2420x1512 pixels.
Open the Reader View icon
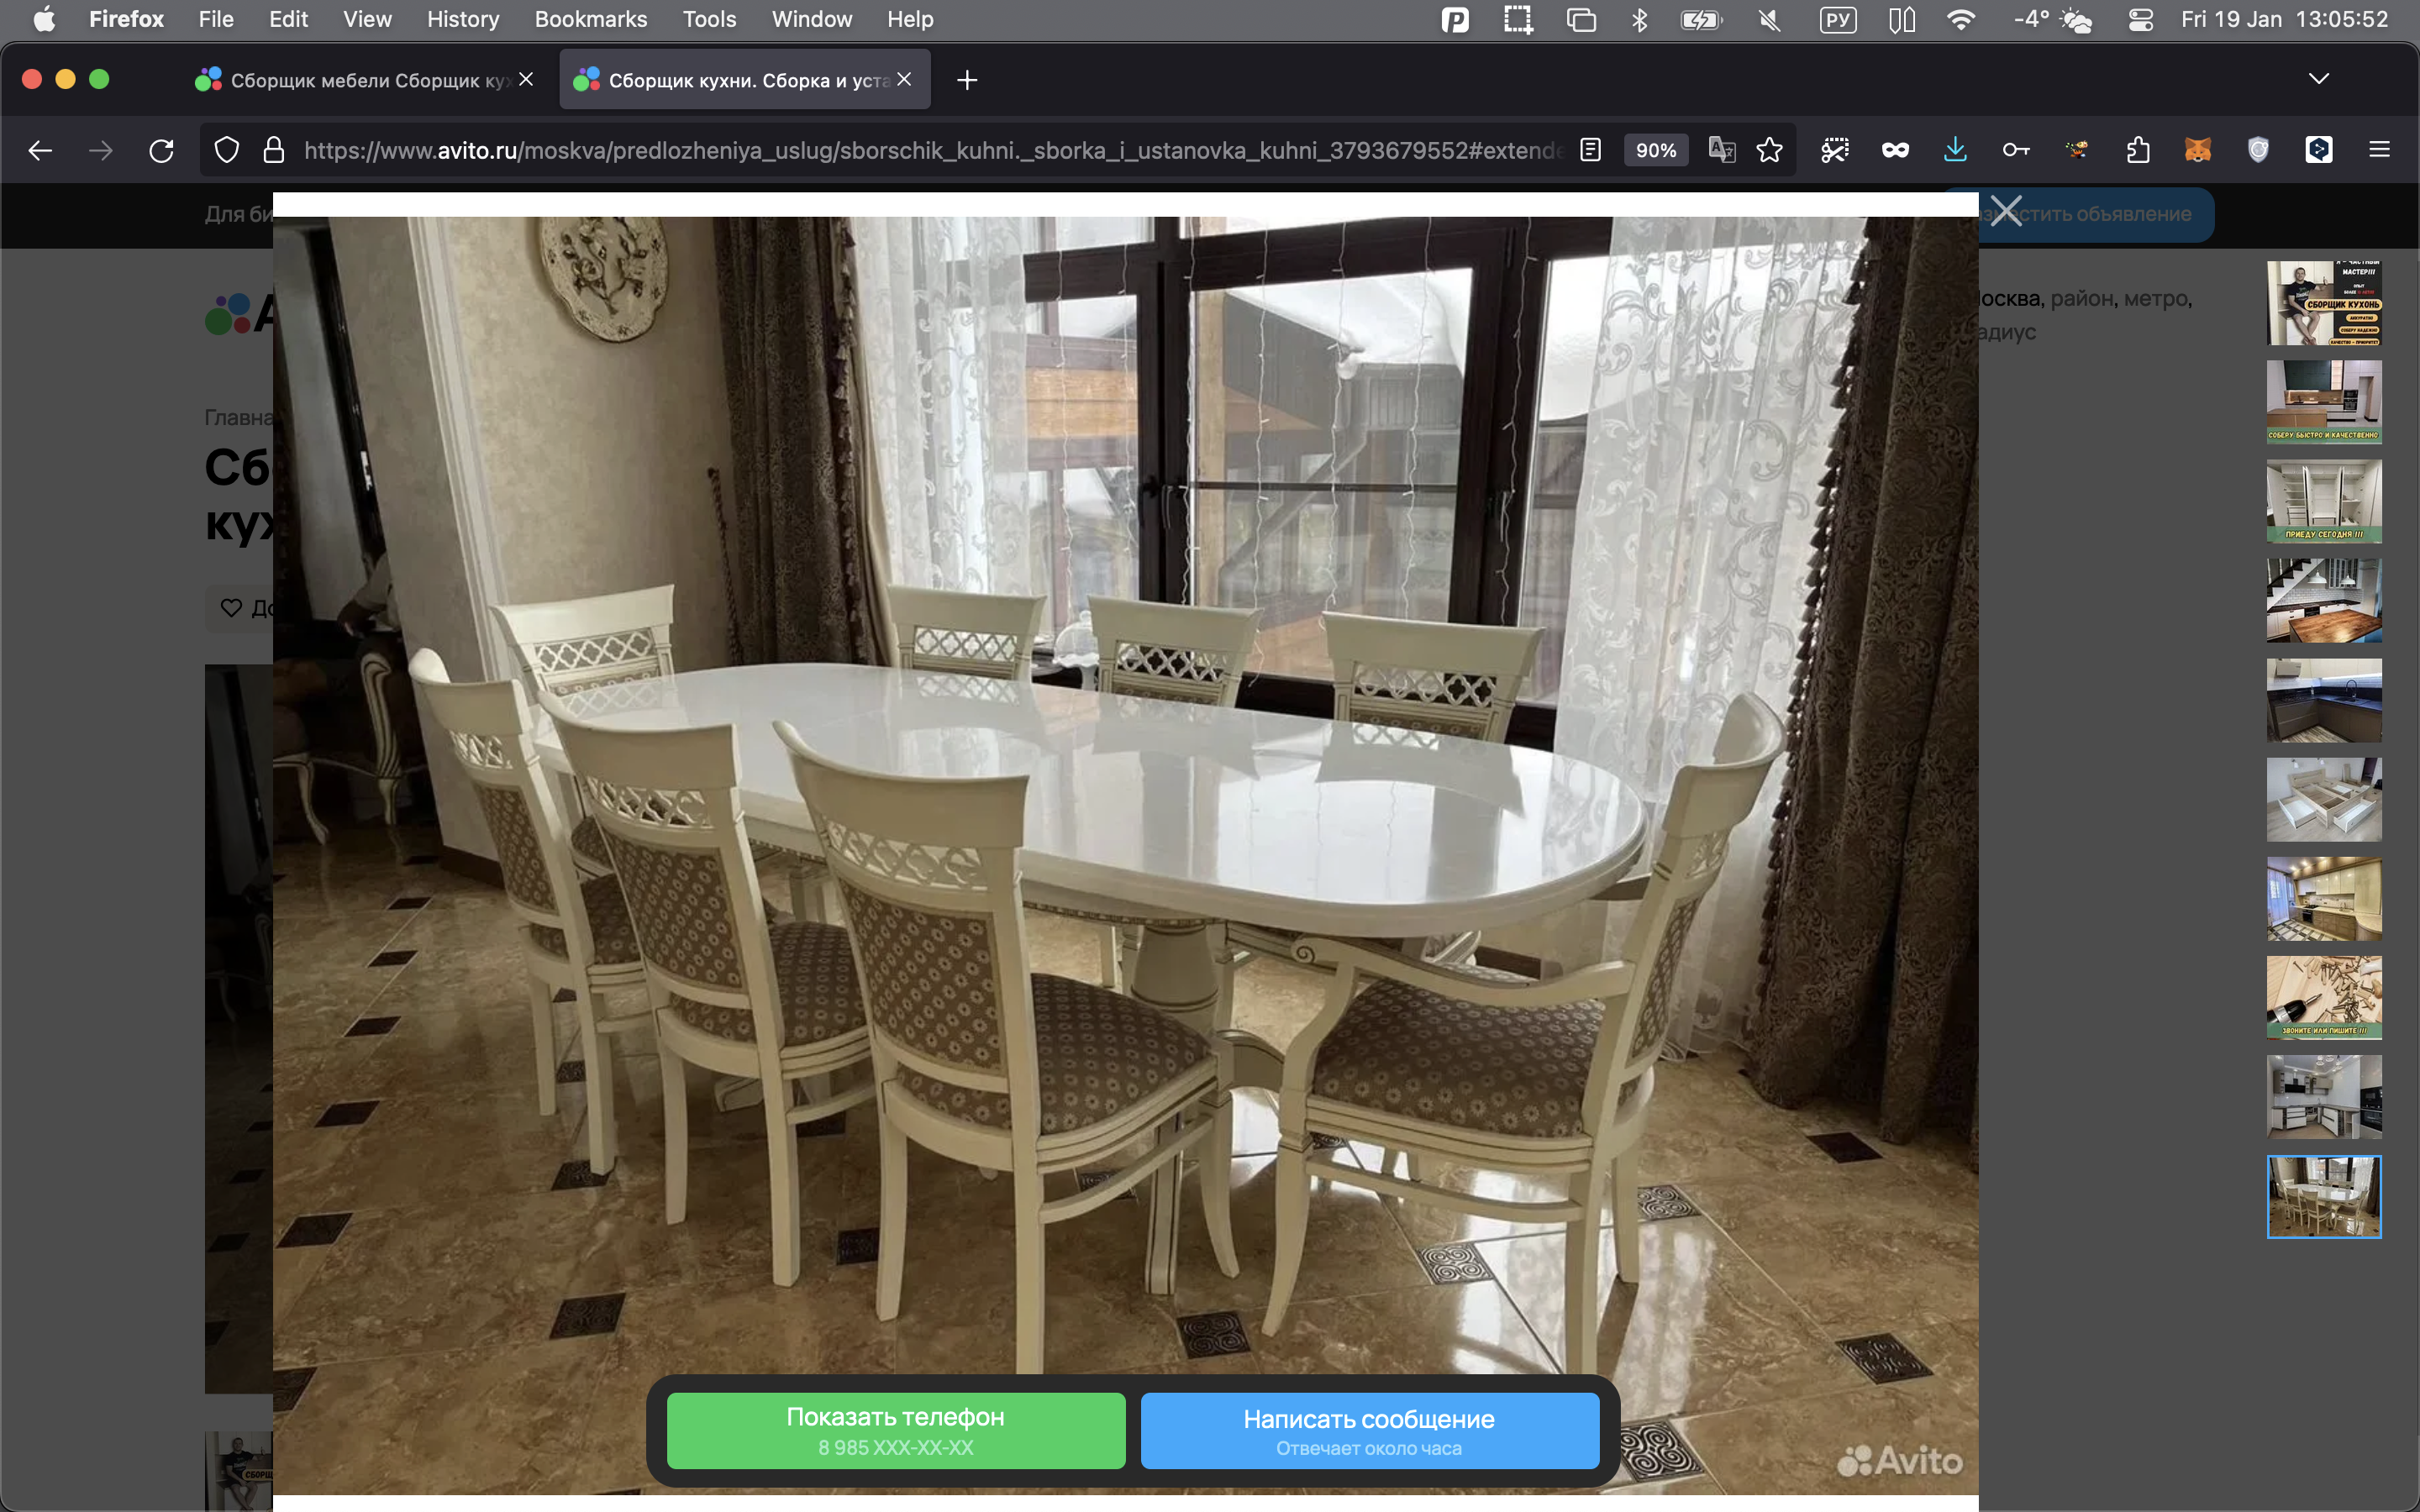click(1590, 151)
